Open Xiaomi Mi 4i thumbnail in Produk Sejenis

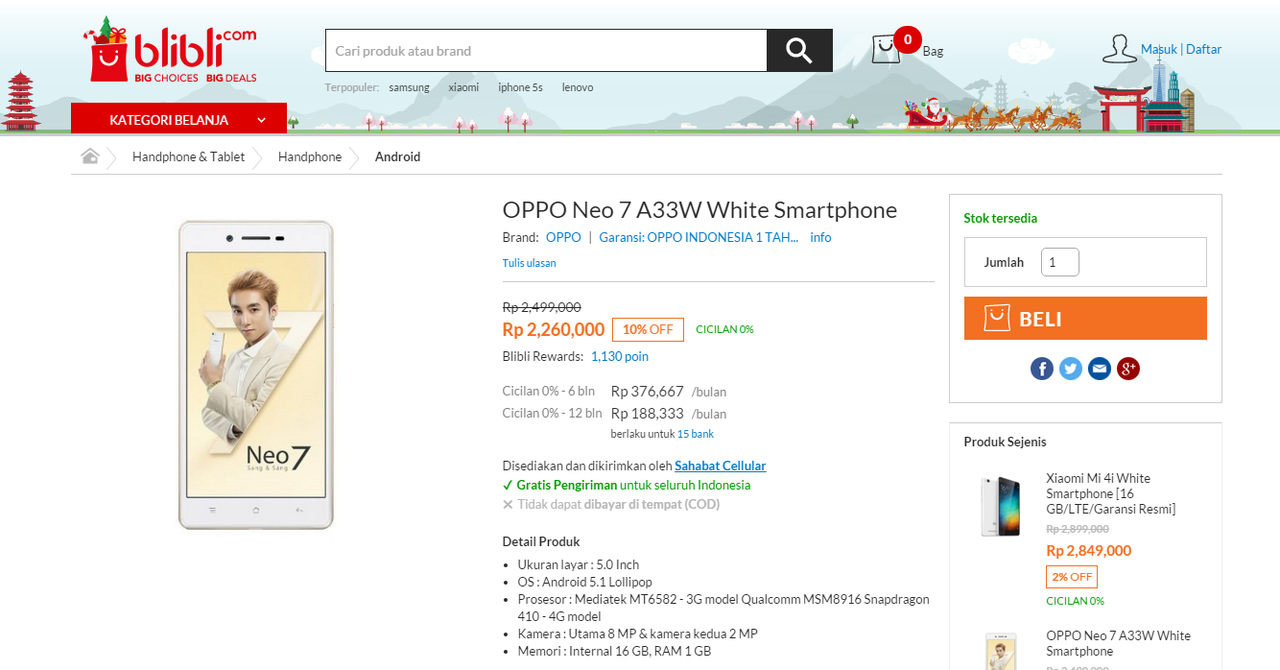point(1001,505)
